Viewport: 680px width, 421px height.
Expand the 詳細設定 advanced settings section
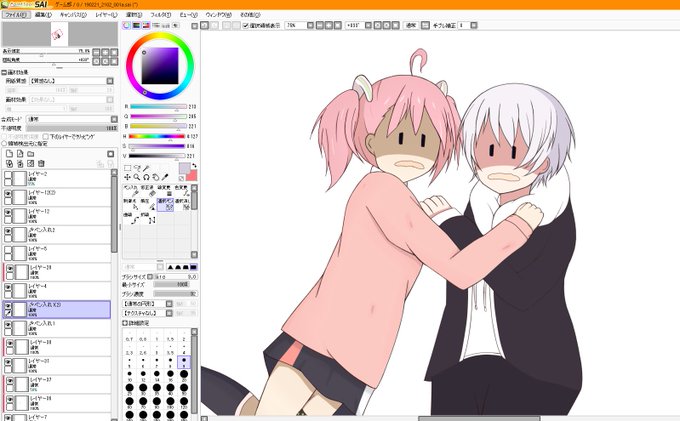tap(125, 323)
